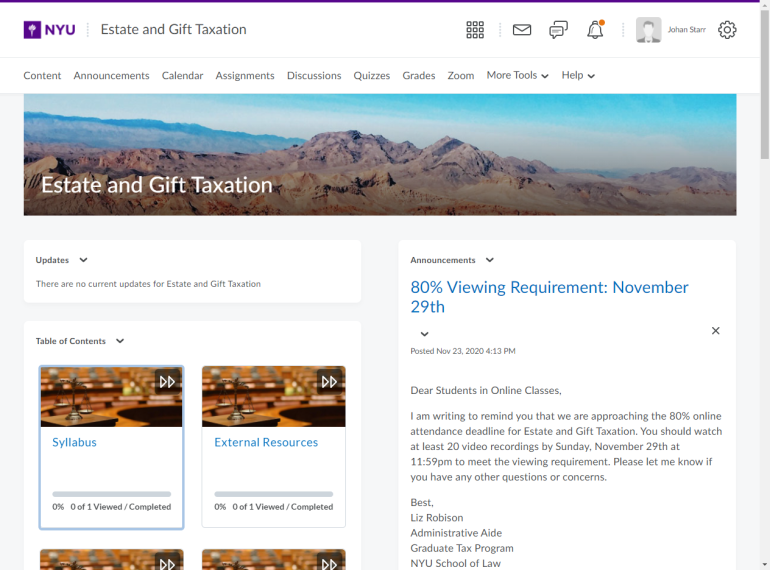Open the message alerts envelope icon

(522, 30)
